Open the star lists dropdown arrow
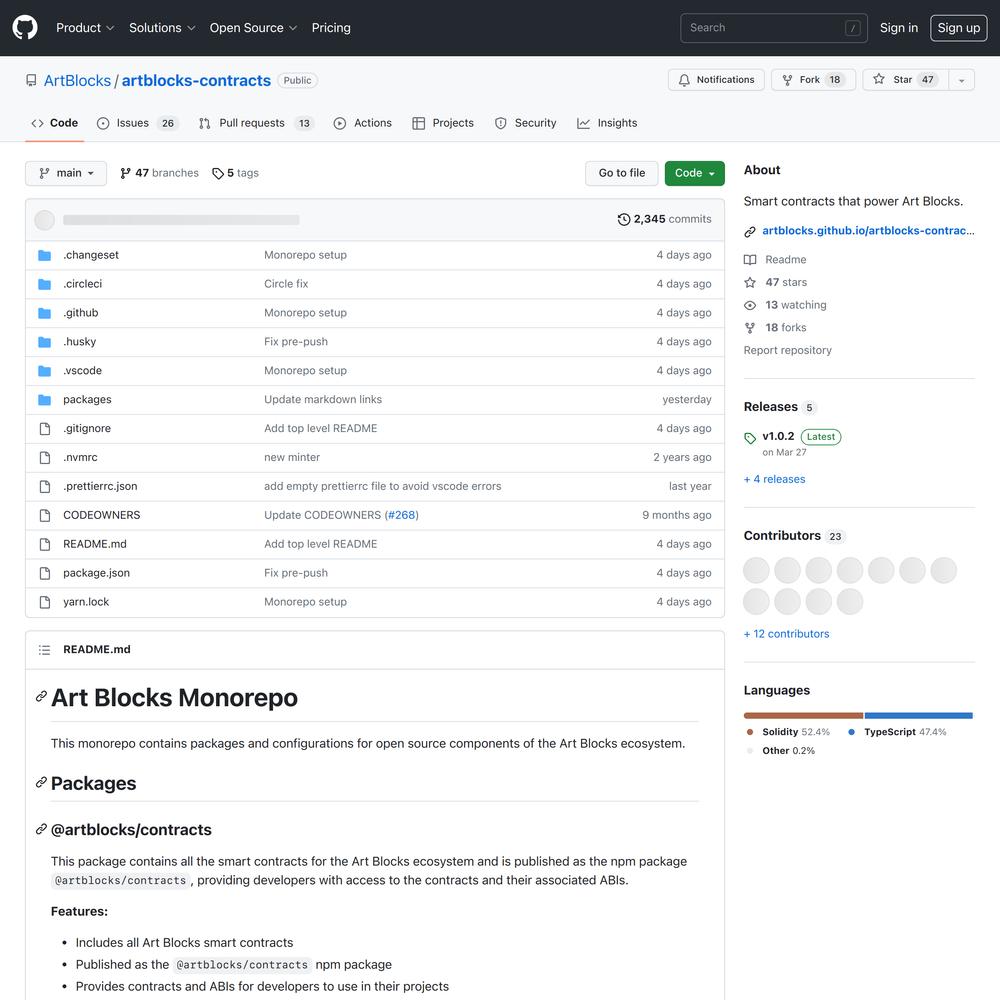1000x1000 pixels. click(961, 80)
